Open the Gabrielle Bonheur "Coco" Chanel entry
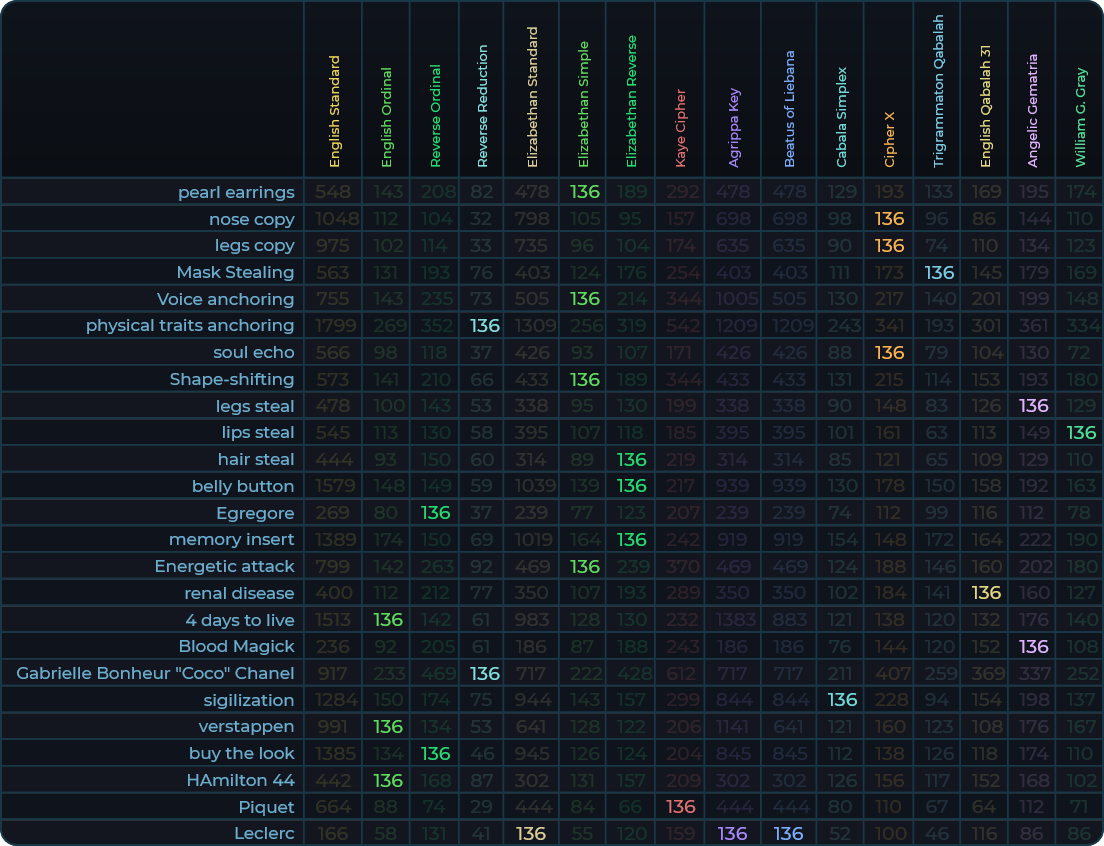Viewport: 1104px width, 846px height. click(155, 673)
